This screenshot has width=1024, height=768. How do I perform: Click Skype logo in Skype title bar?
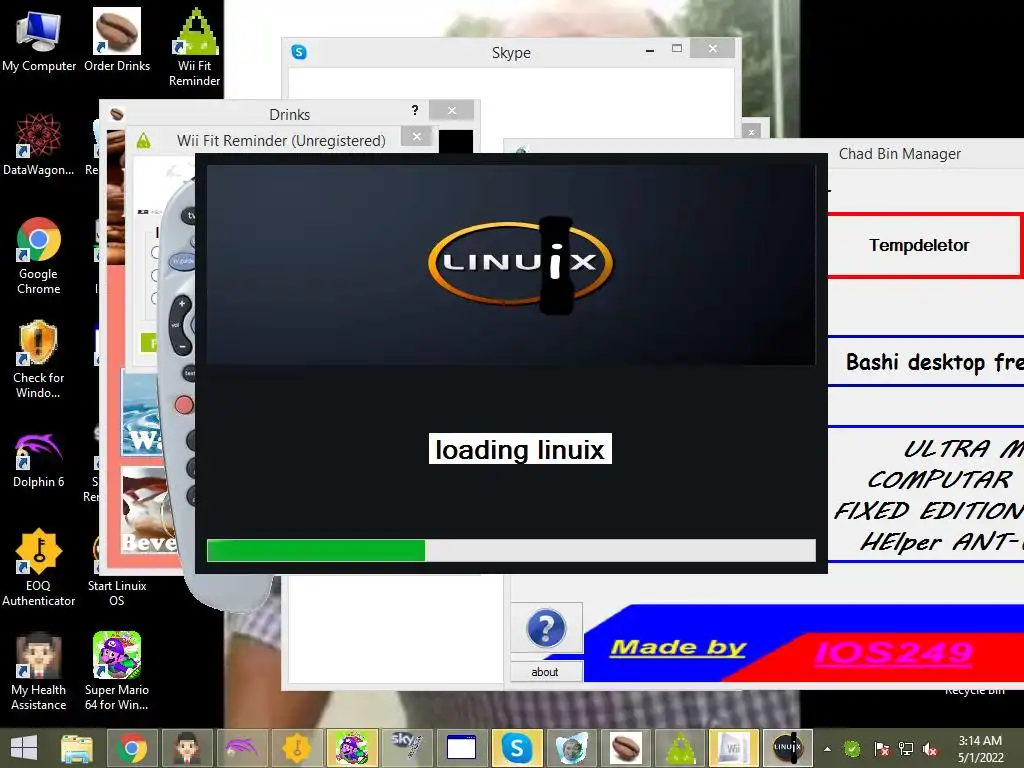(299, 52)
